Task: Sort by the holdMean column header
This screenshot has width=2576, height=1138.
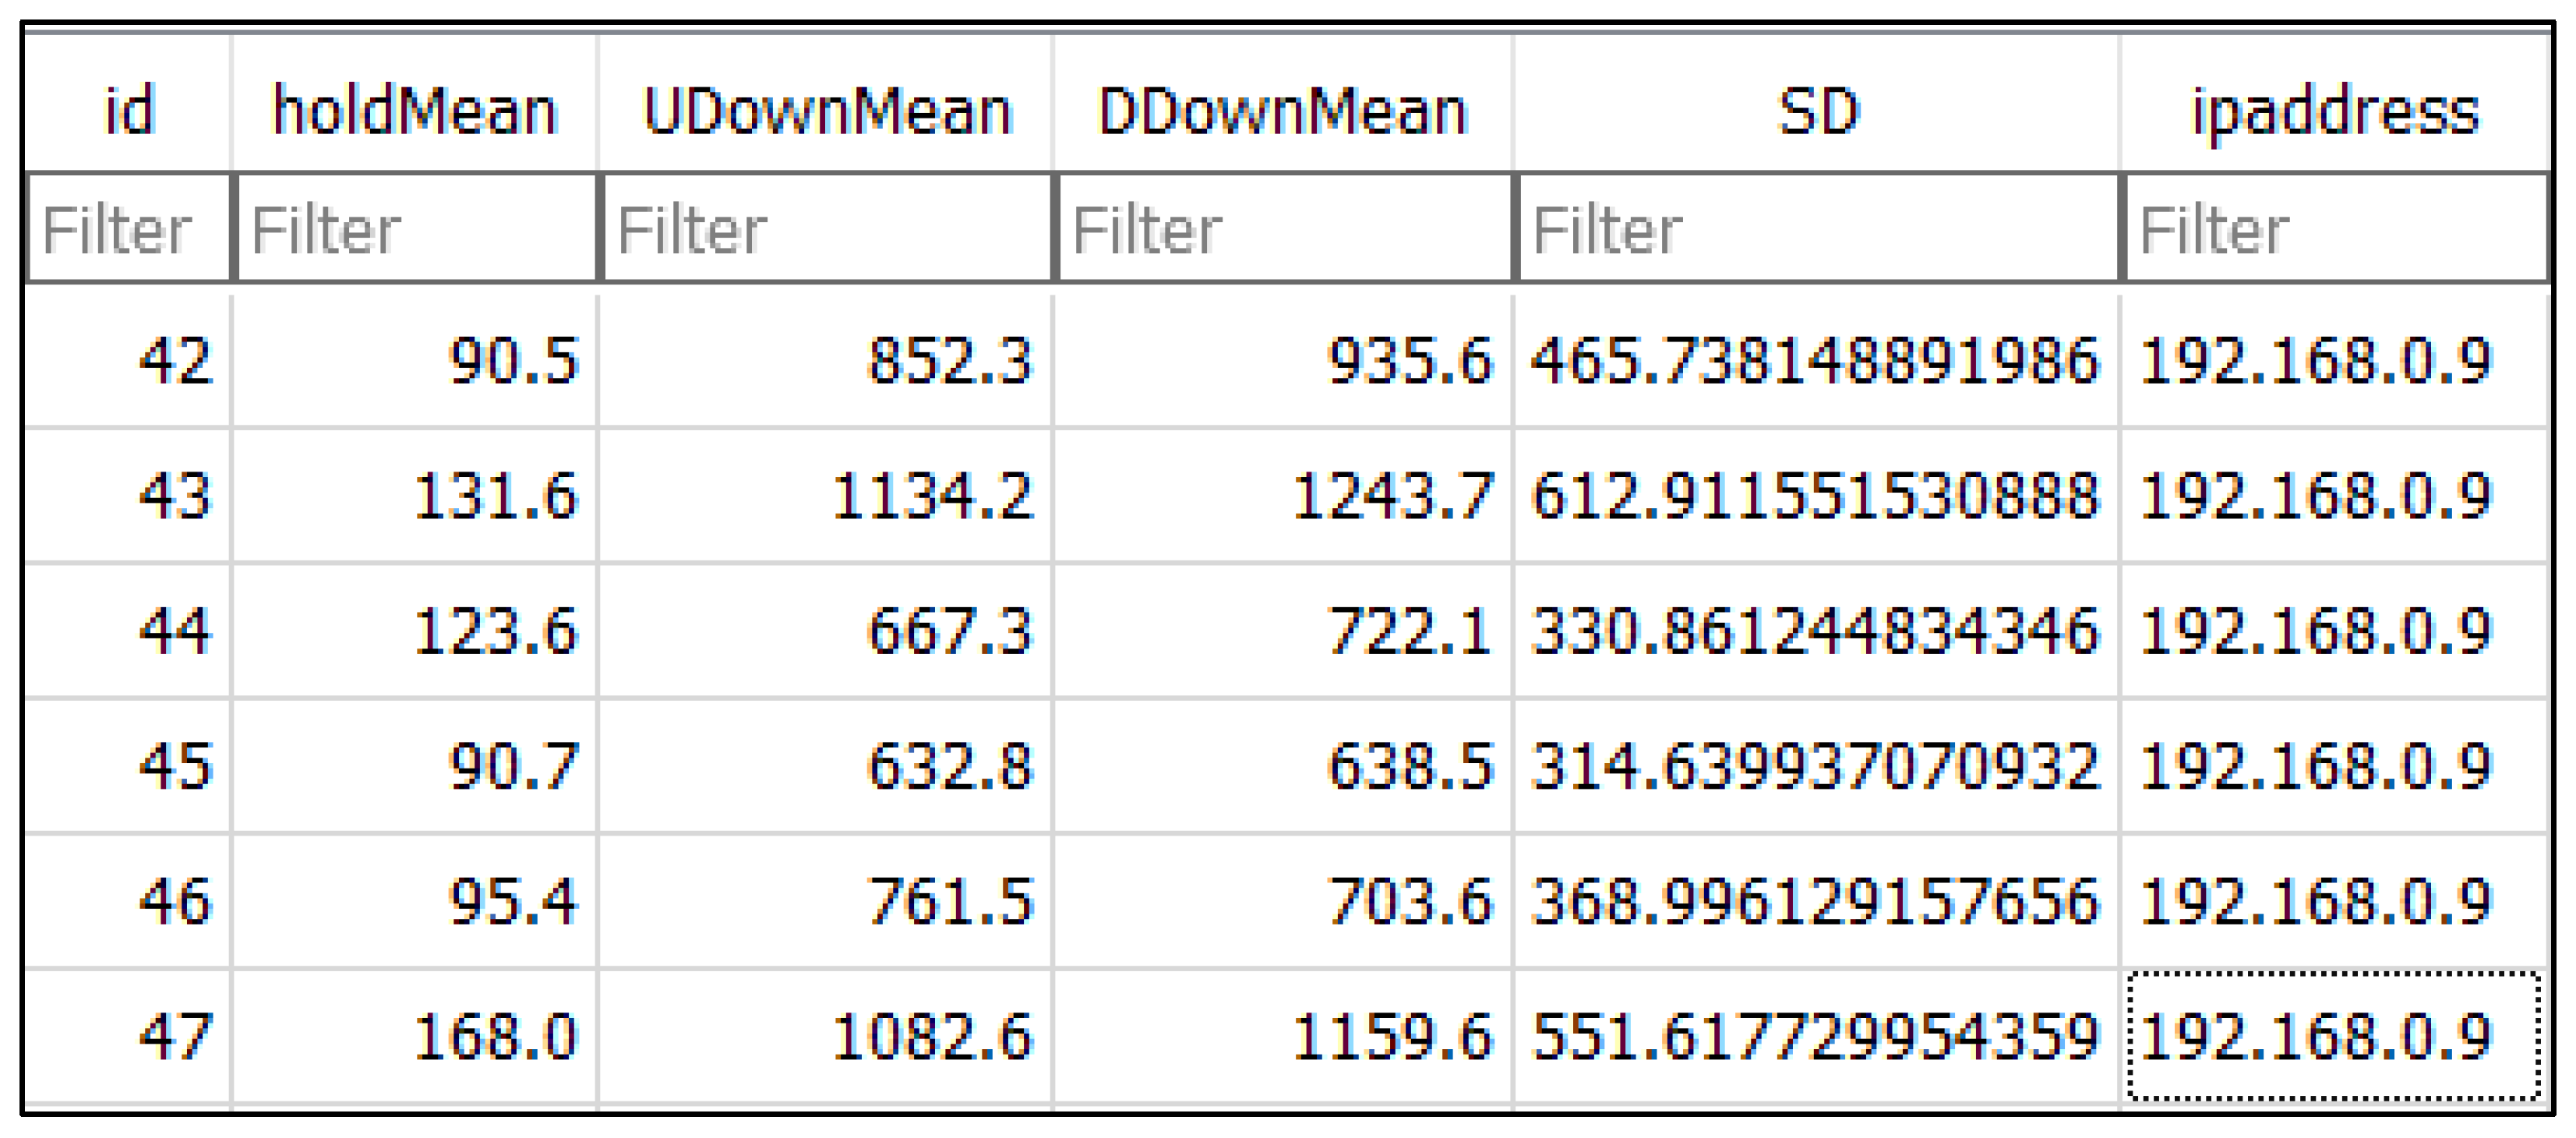Action: tap(415, 109)
